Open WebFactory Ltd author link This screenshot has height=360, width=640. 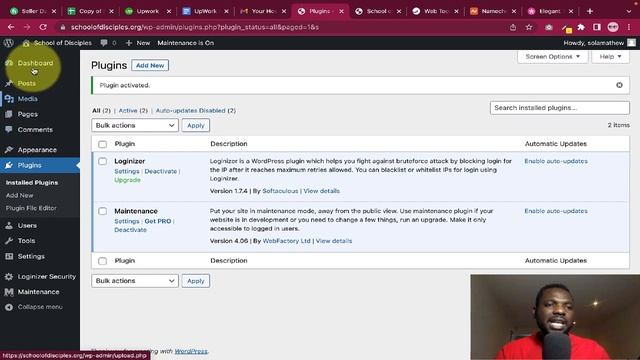[x=287, y=241]
